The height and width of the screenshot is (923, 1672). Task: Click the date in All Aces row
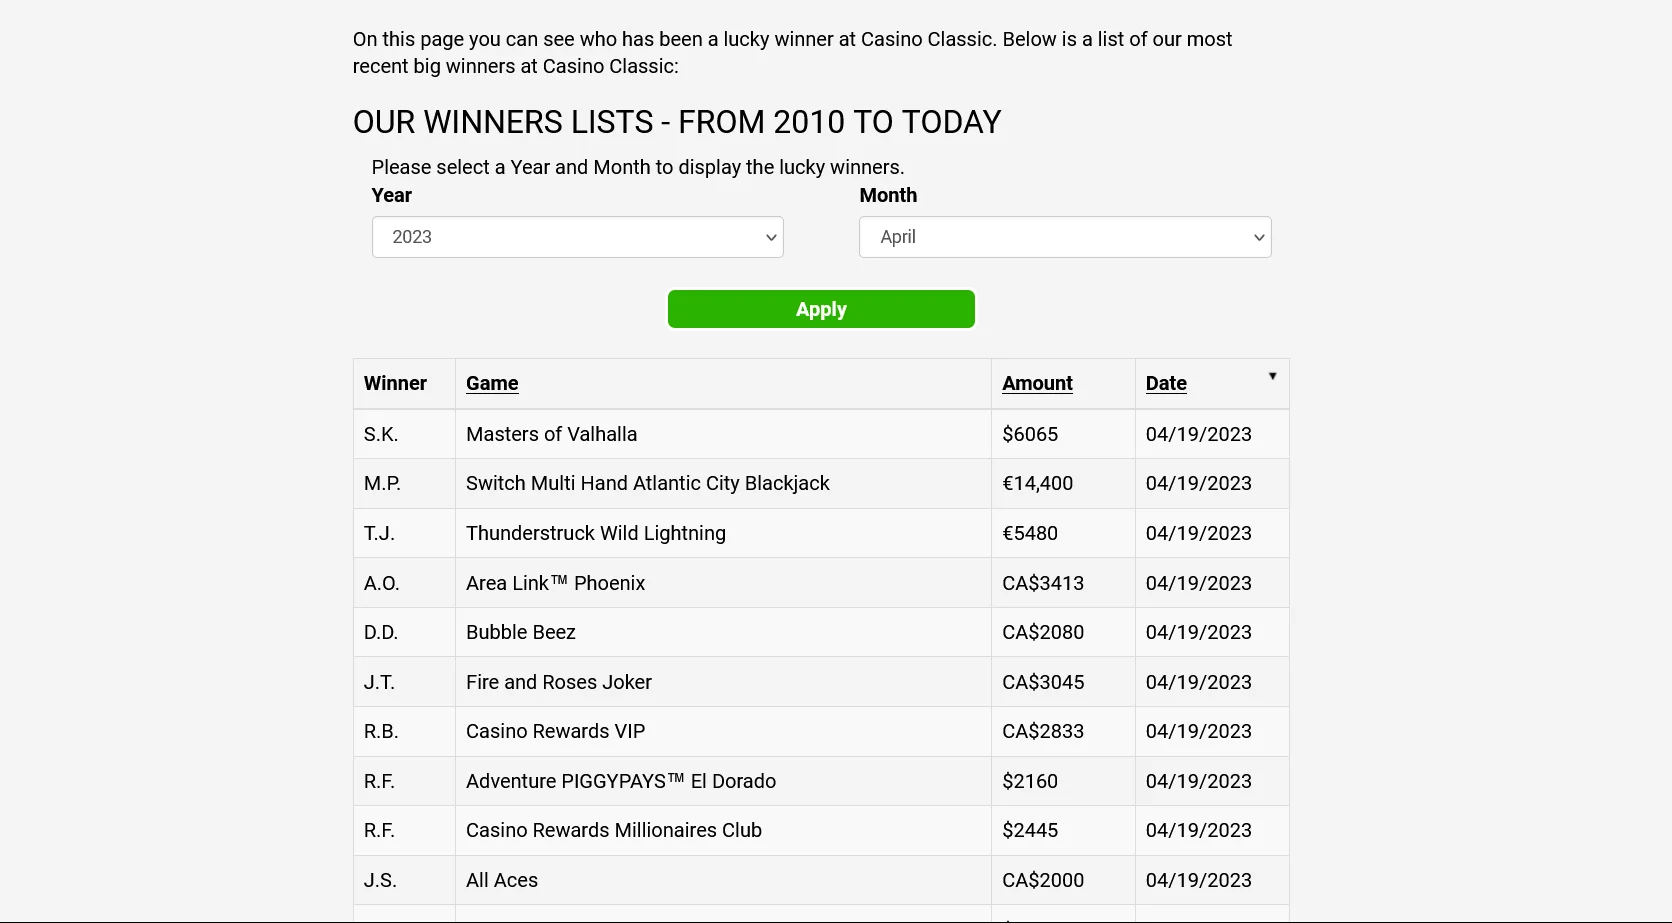coord(1199,880)
